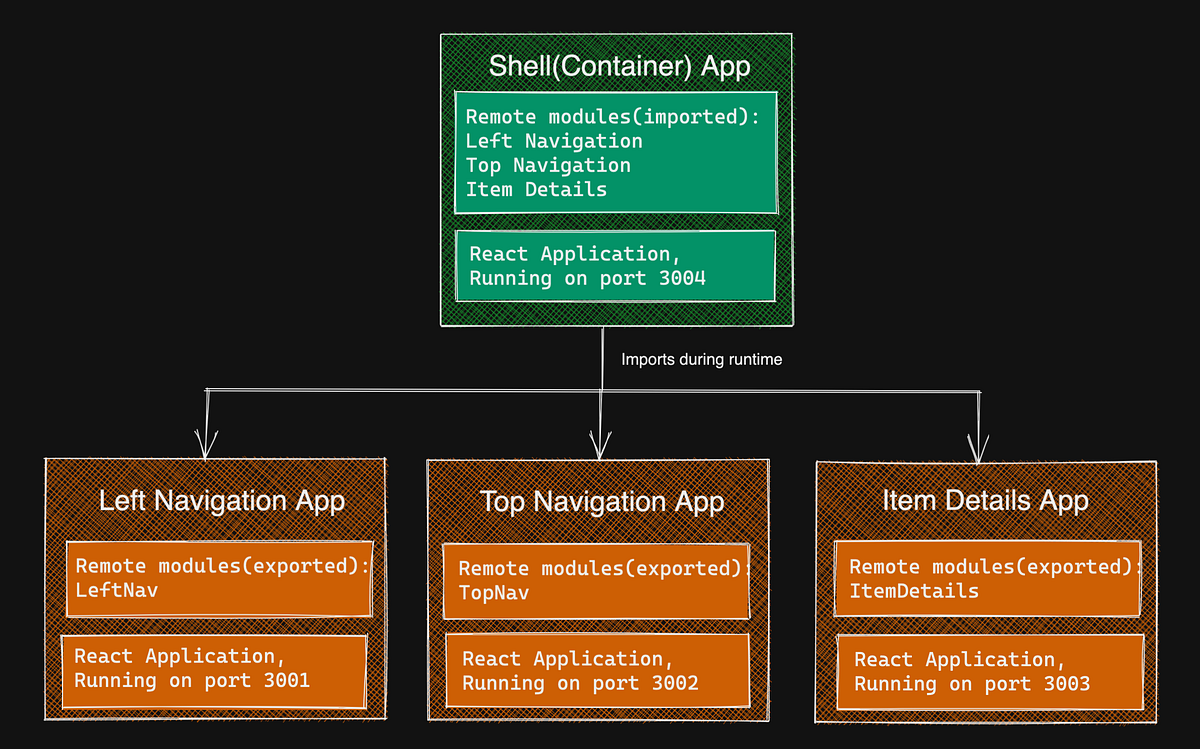Image resolution: width=1200 pixels, height=749 pixels.
Task: Click the Remote modules imported list
Action: (615, 152)
